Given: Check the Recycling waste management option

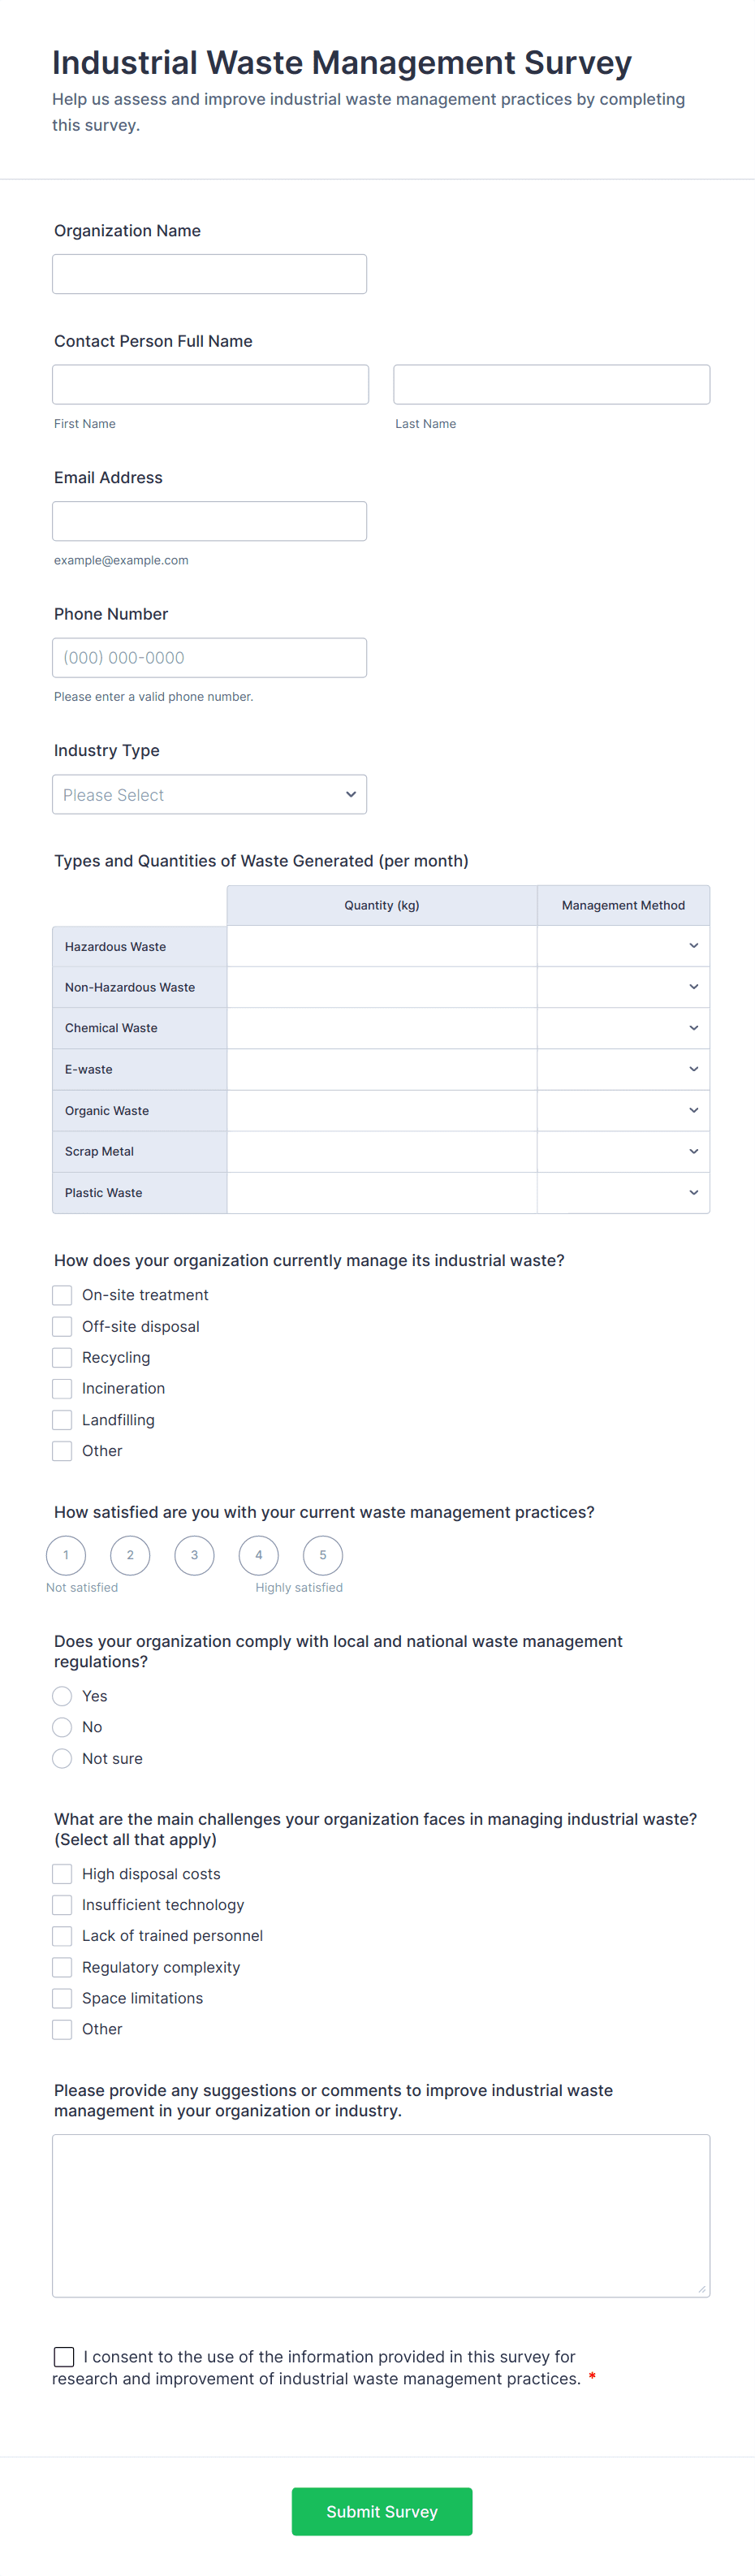Looking at the screenshot, I should coord(61,1357).
